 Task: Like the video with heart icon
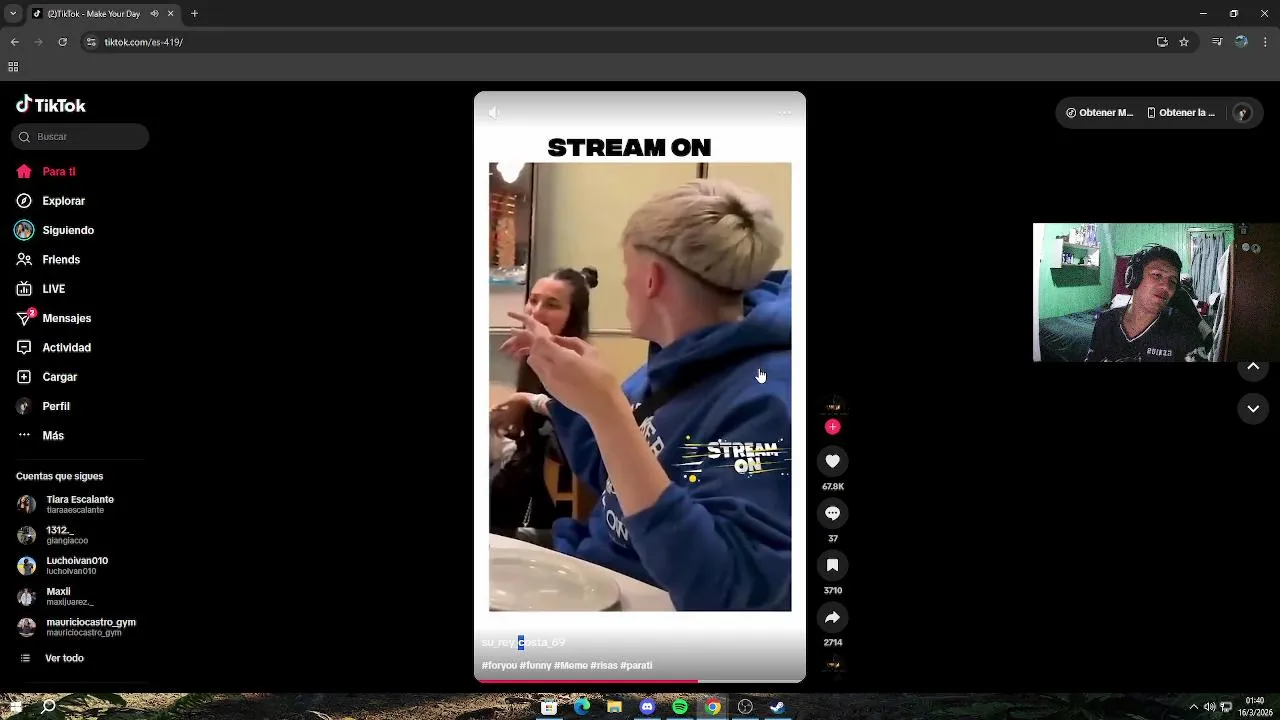point(832,461)
